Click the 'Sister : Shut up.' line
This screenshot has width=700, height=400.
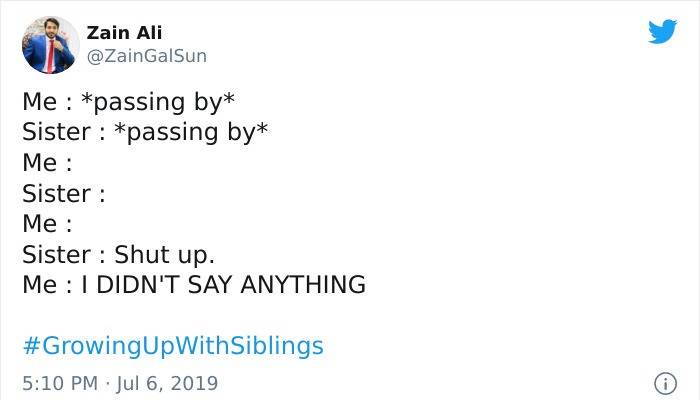coord(118,255)
